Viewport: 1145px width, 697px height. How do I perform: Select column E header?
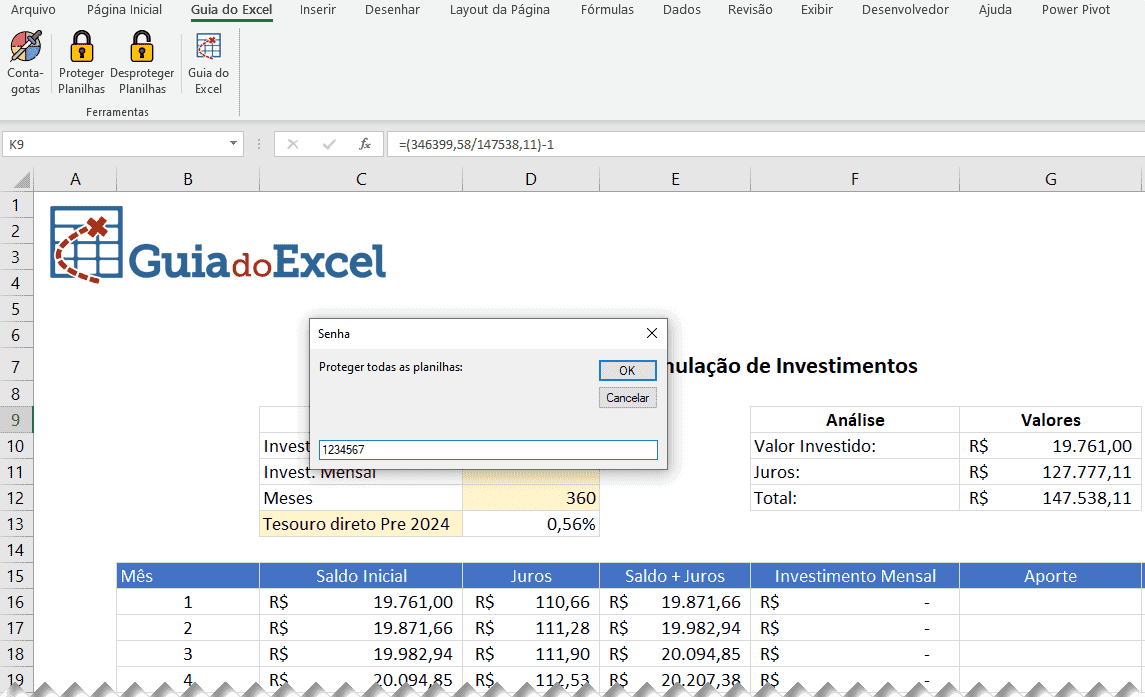click(x=675, y=180)
